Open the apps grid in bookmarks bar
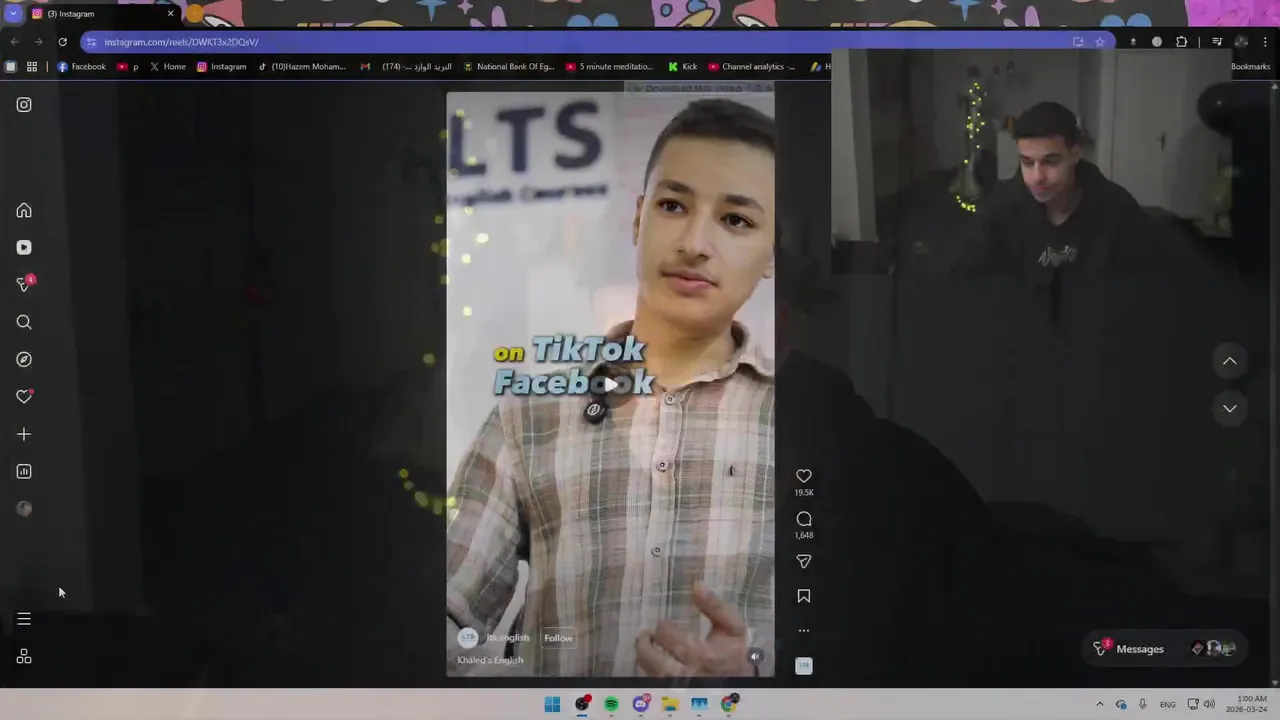The width and height of the screenshot is (1280, 720). point(32,67)
